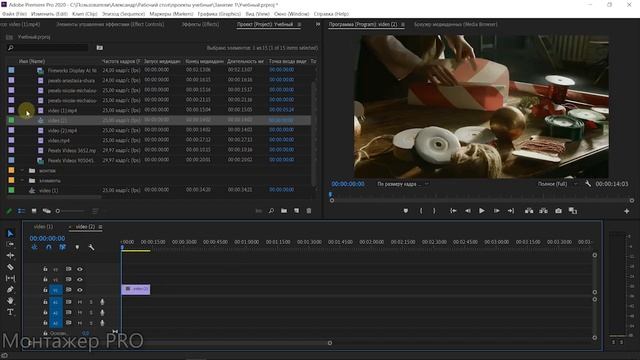This screenshot has width=640, height=360.
Task: Open the video (2) sequence panel menu
Action: (100, 227)
